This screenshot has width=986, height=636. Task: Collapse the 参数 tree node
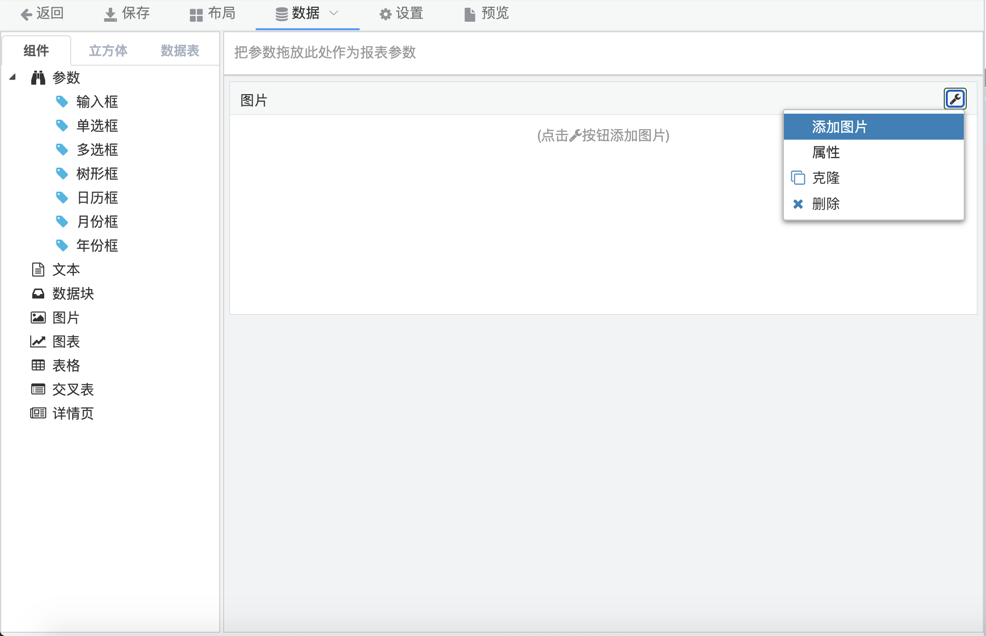click(13, 77)
